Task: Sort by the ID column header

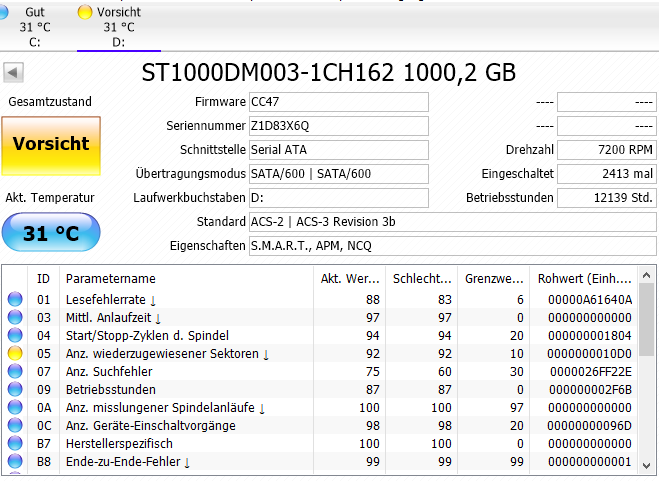Action: pyautogui.click(x=43, y=278)
